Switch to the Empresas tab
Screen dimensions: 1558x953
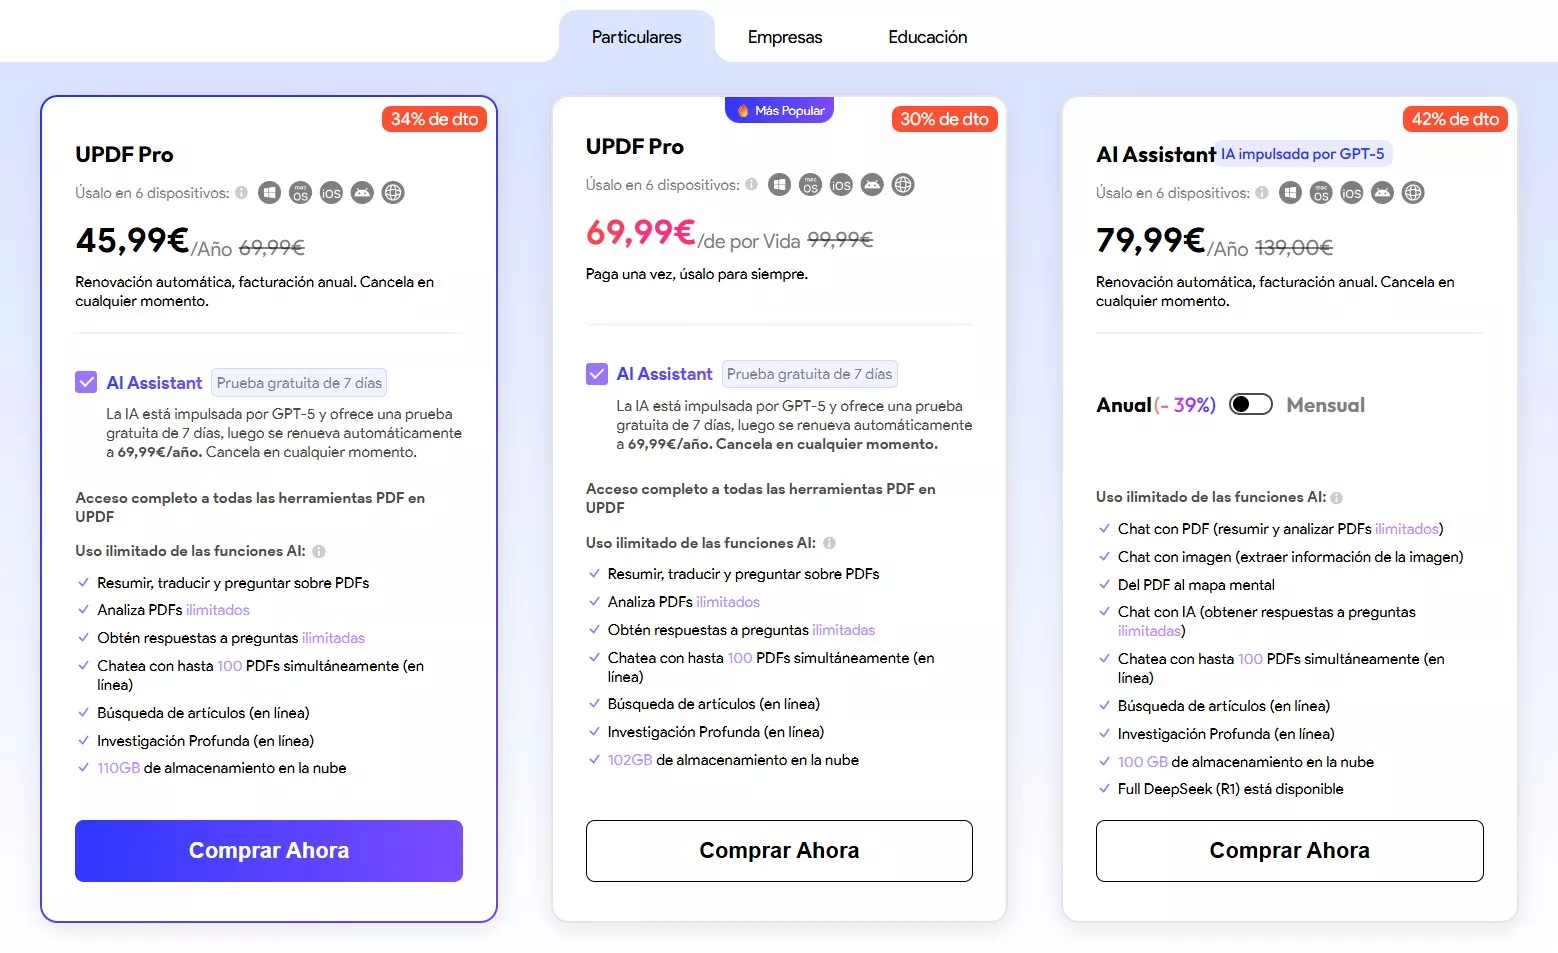pos(785,37)
